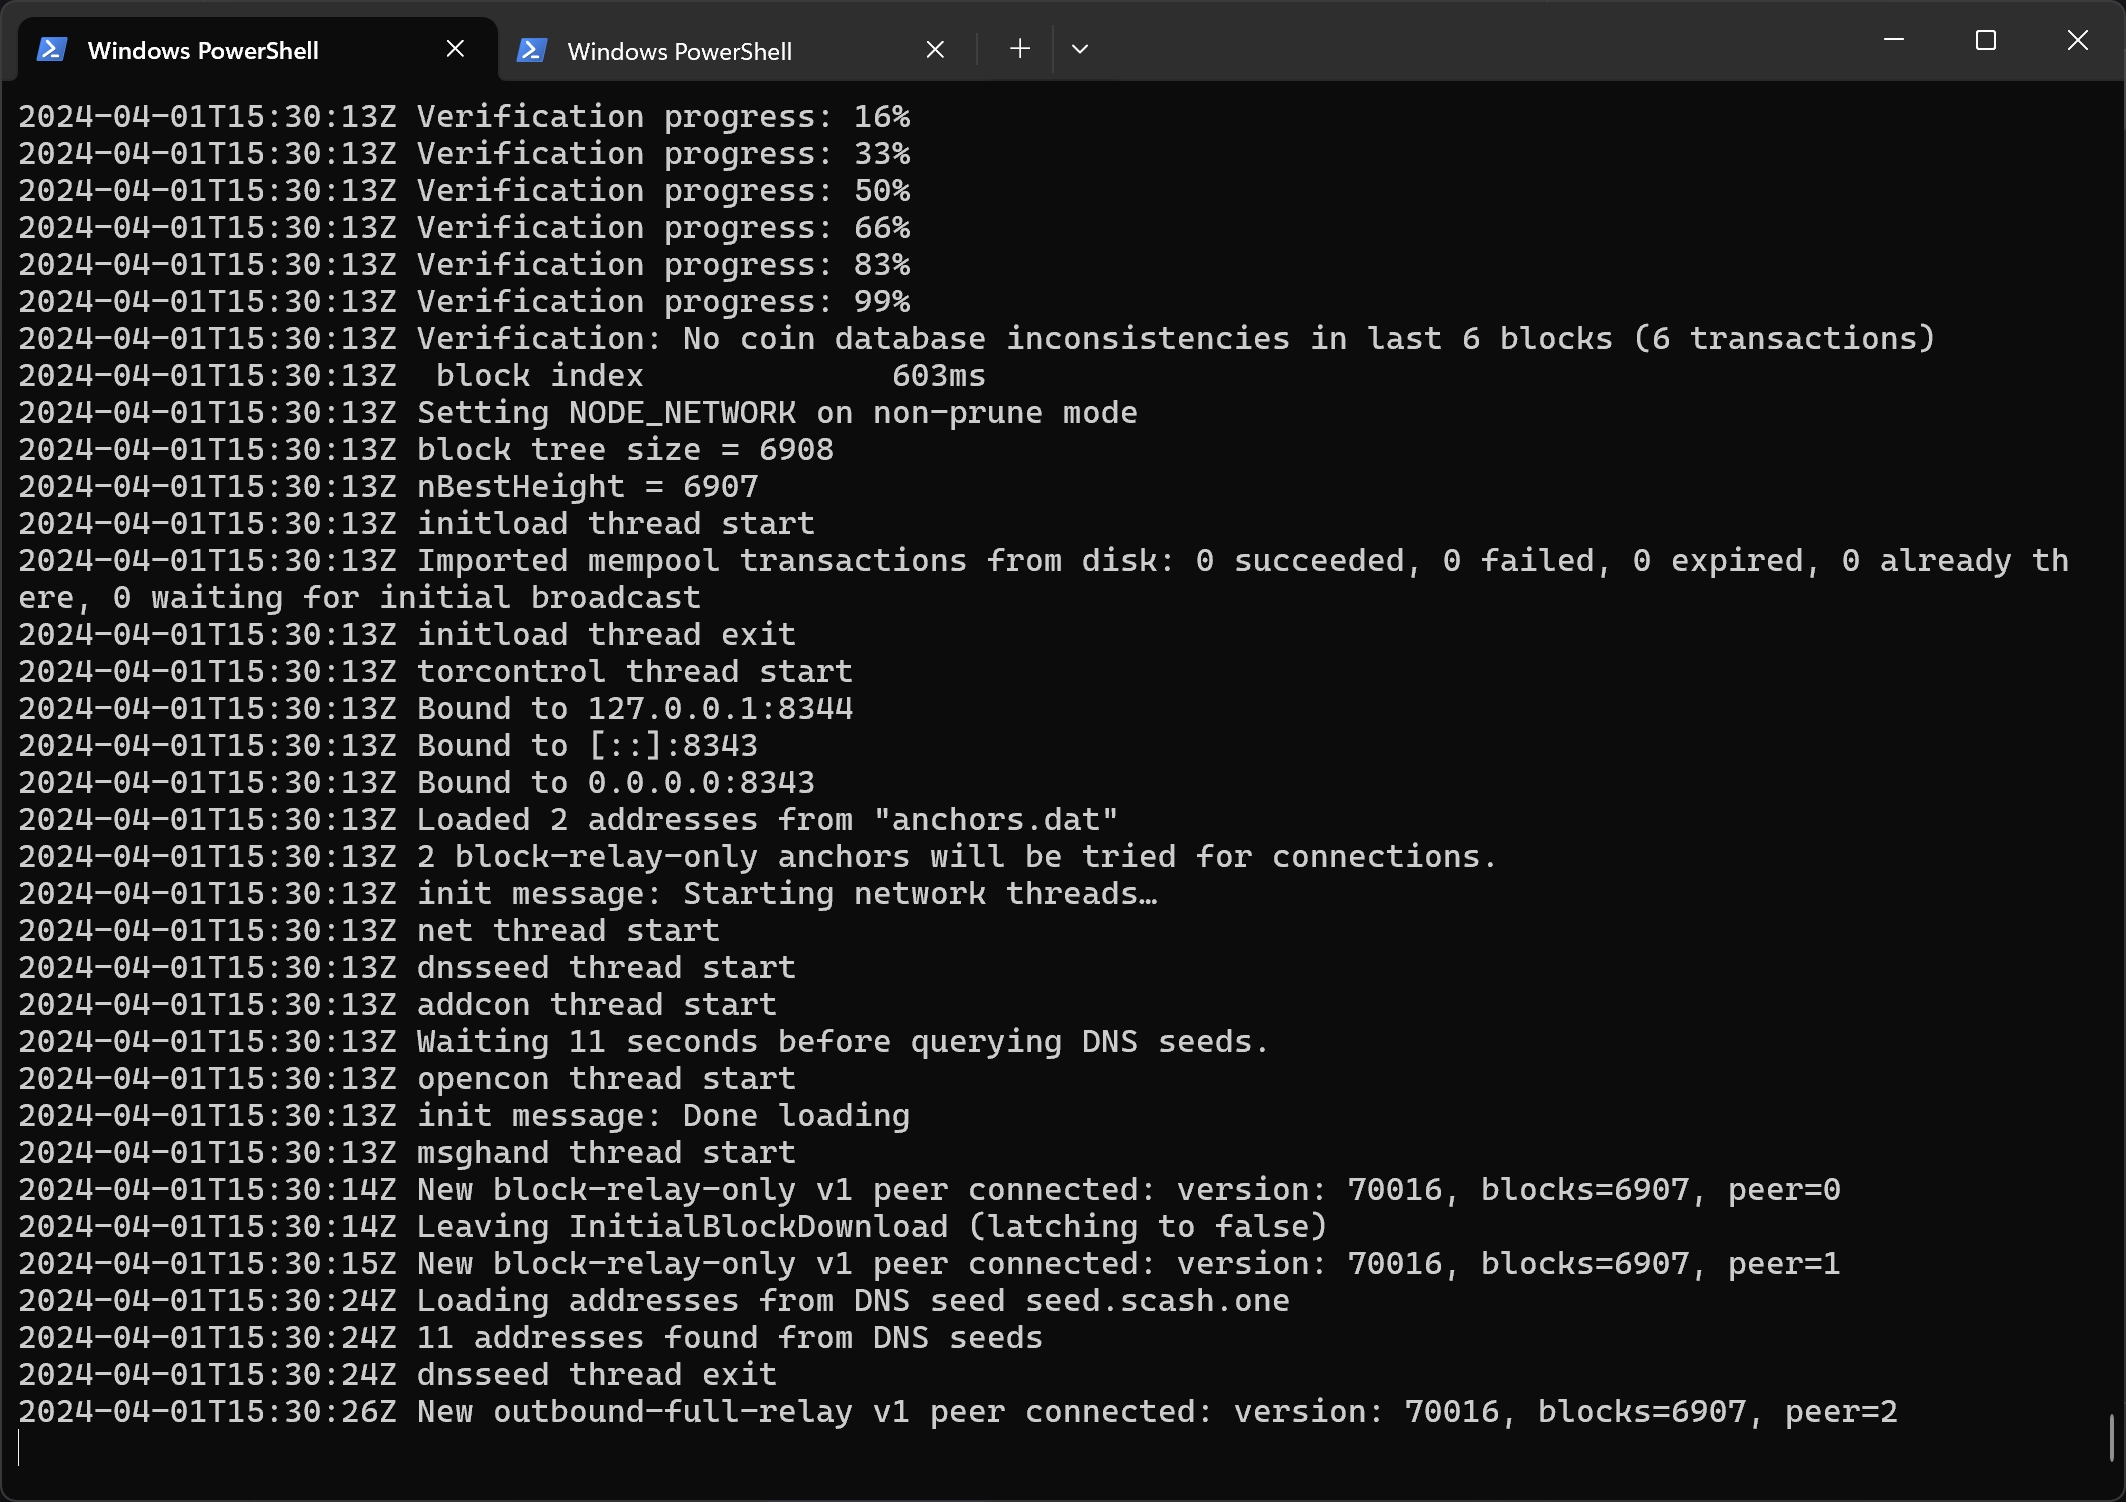Viewport: 2126px width, 1502px height.
Task: Click 'Starting network threads…' line
Action: (588, 894)
